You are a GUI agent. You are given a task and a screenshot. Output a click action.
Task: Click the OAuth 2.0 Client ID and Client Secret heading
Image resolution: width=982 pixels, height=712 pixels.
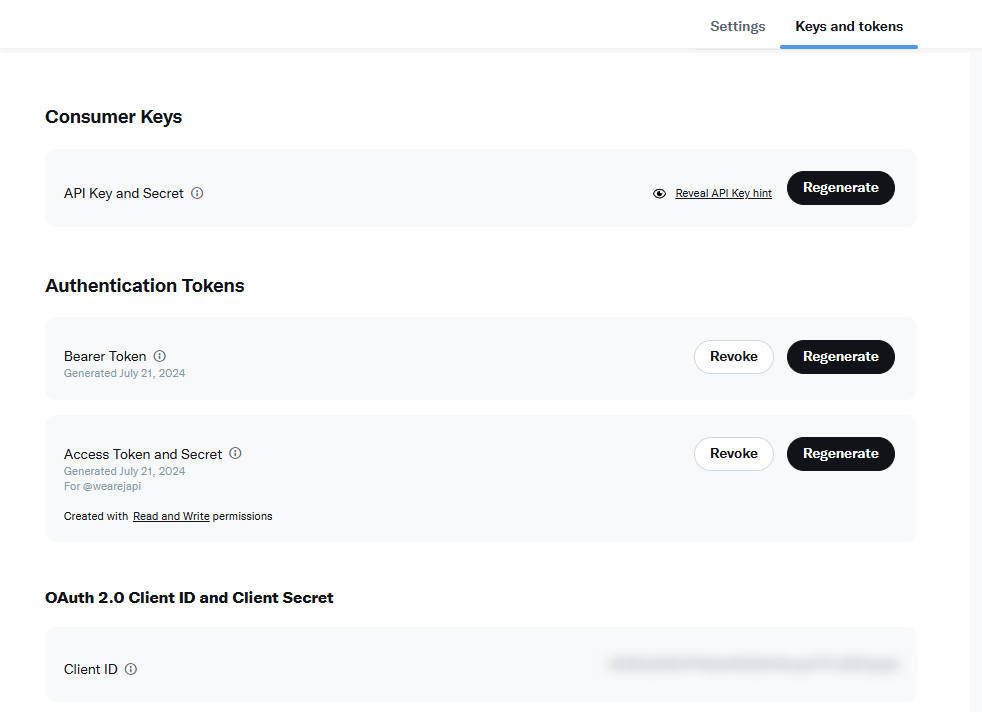(x=189, y=598)
